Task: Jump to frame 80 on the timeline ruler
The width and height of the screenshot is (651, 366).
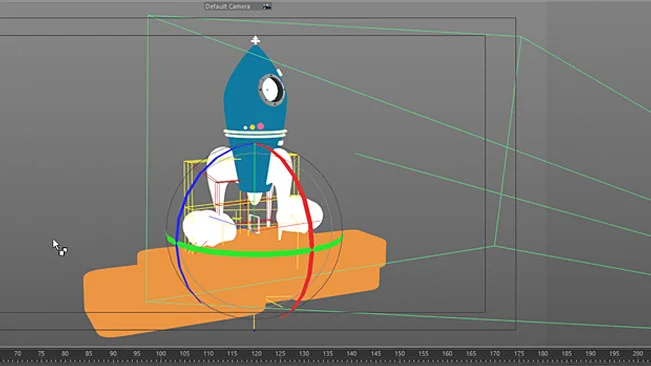Action: pyautogui.click(x=65, y=354)
